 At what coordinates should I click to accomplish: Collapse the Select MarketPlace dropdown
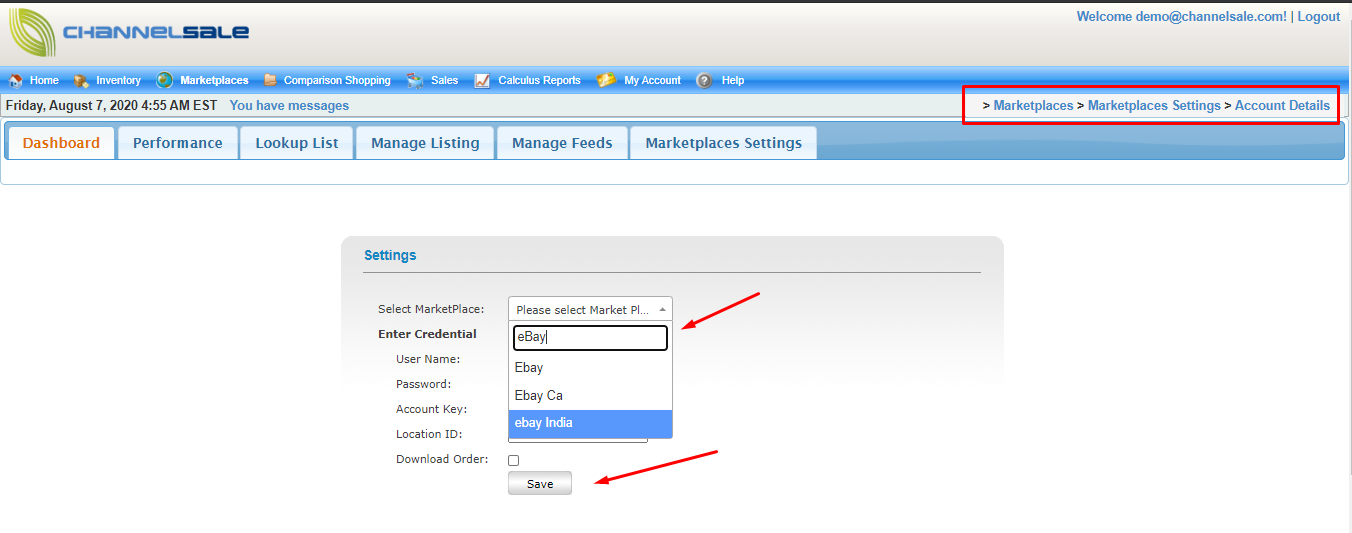click(x=590, y=309)
